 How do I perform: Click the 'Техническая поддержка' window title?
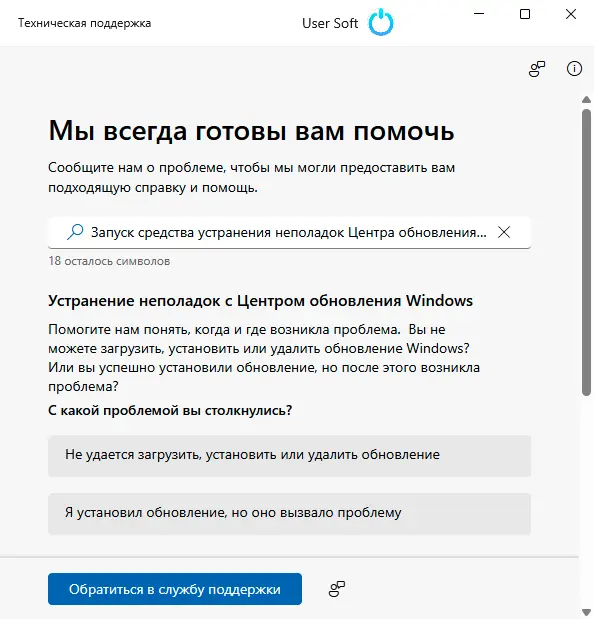pyautogui.click(x=84, y=23)
